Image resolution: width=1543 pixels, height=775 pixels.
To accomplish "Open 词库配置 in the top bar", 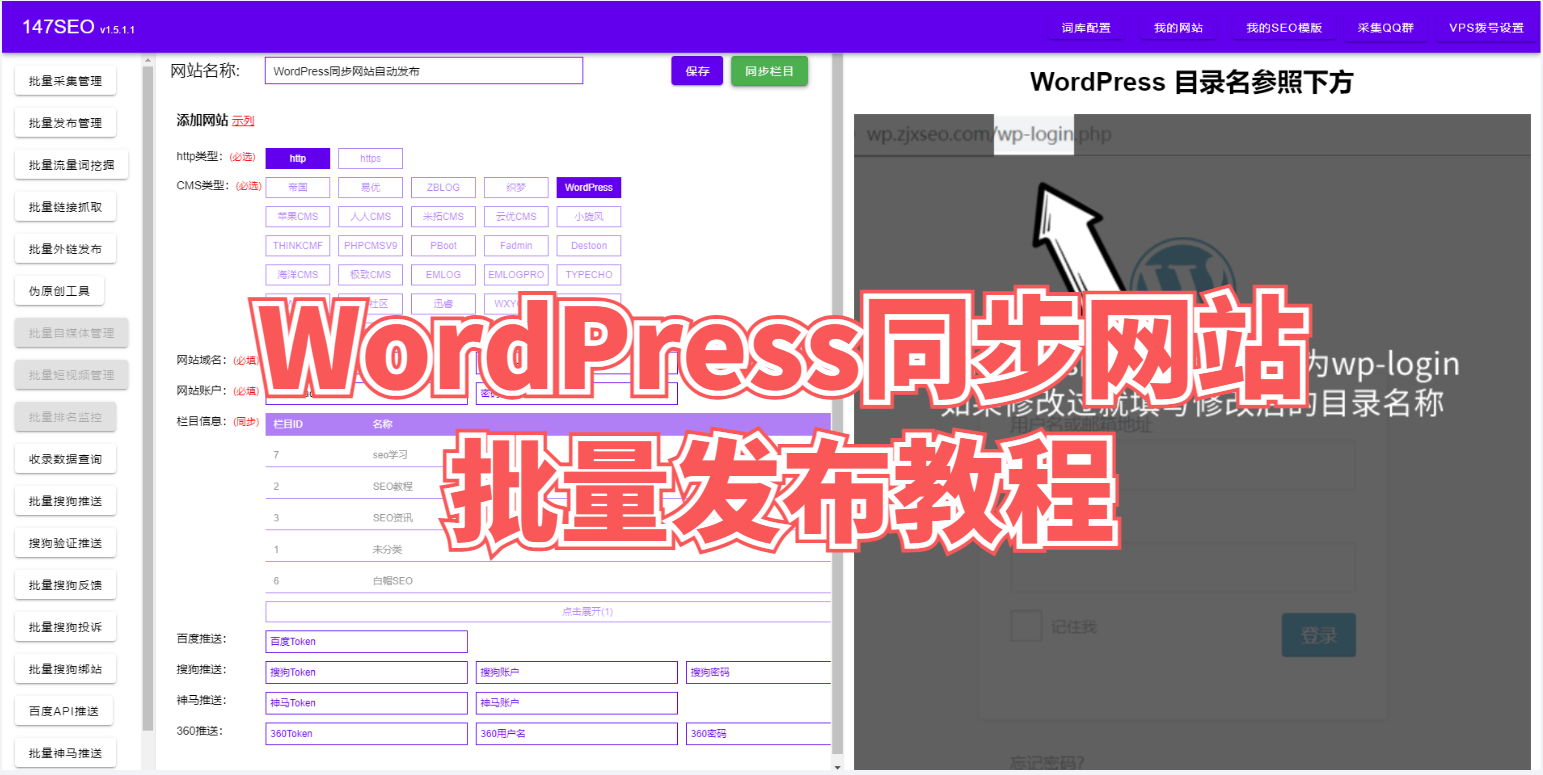I will tap(1086, 28).
